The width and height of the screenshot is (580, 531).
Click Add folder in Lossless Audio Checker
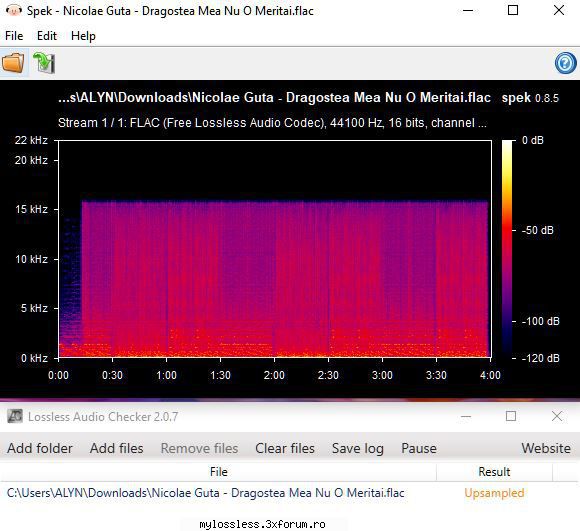tap(40, 448)
